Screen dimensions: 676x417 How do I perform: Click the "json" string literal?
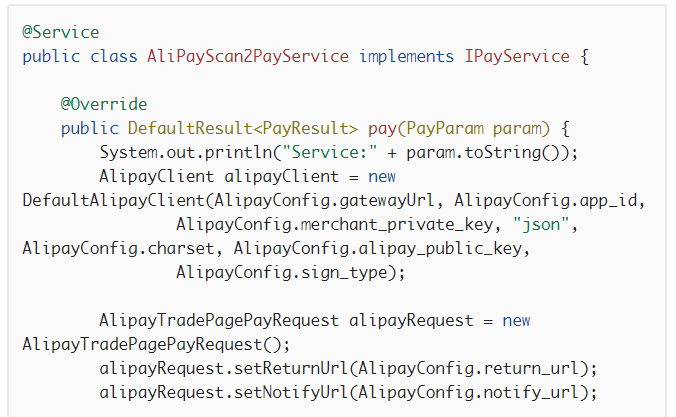pyautogui.click(x=541, y=225)
